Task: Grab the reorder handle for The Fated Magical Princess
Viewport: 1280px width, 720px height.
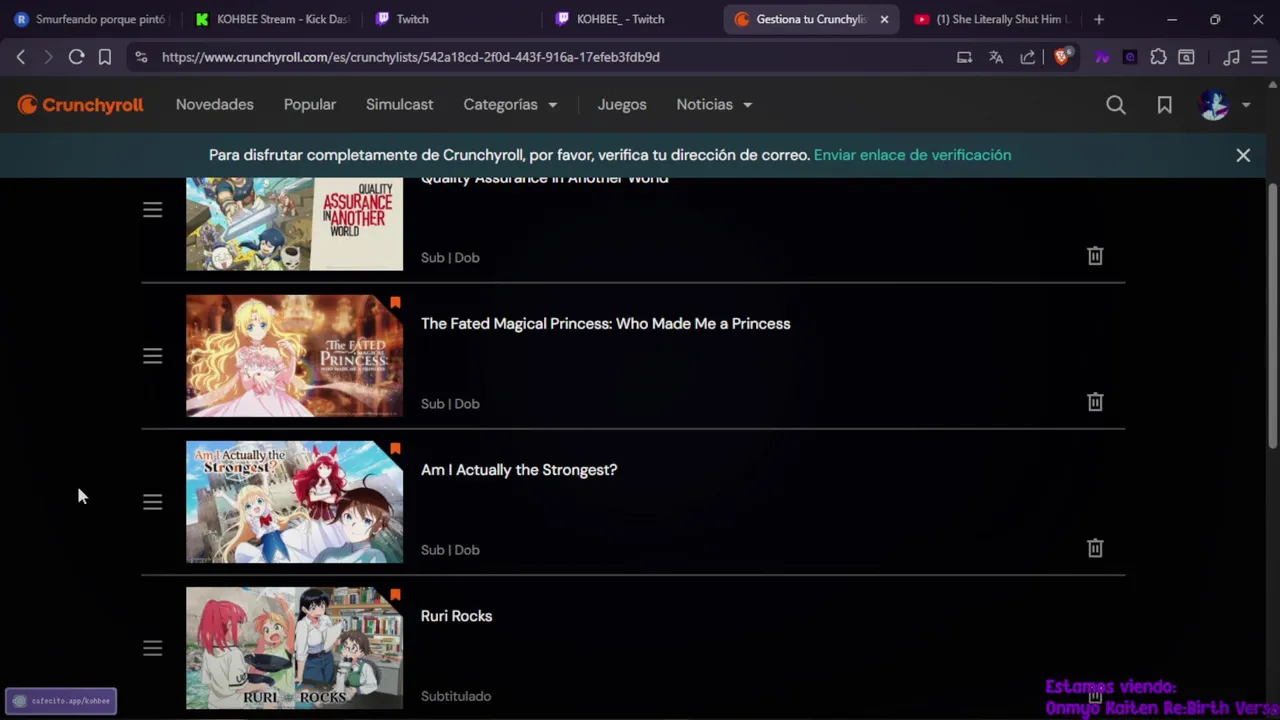Action: click(x=152, y=356)
